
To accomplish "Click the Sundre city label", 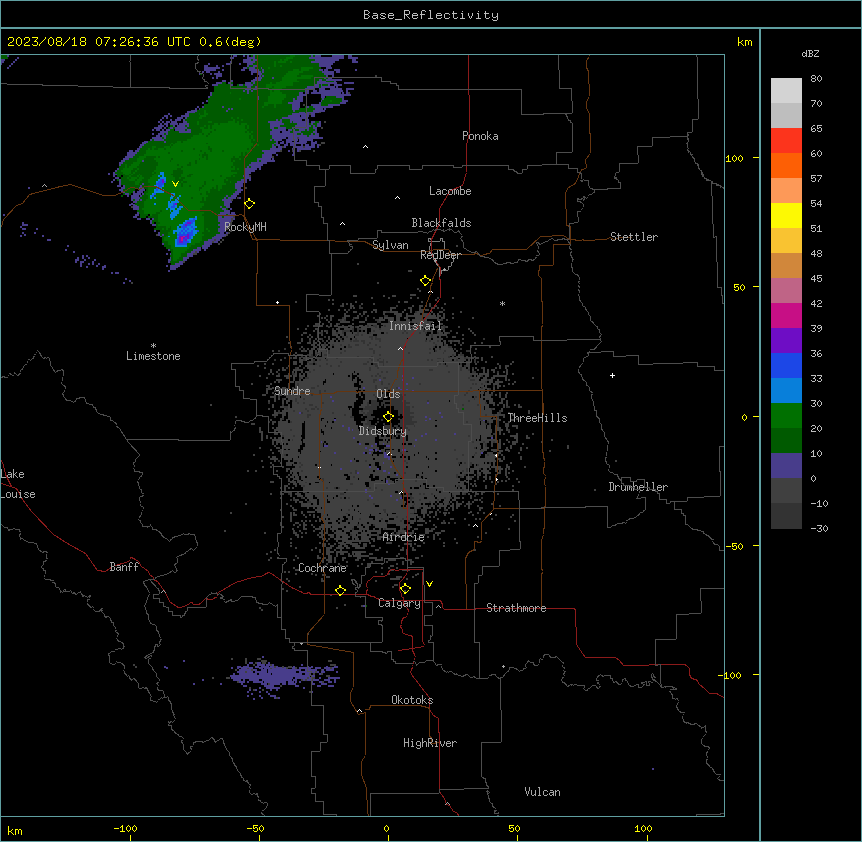I will (x=292, y=391).
